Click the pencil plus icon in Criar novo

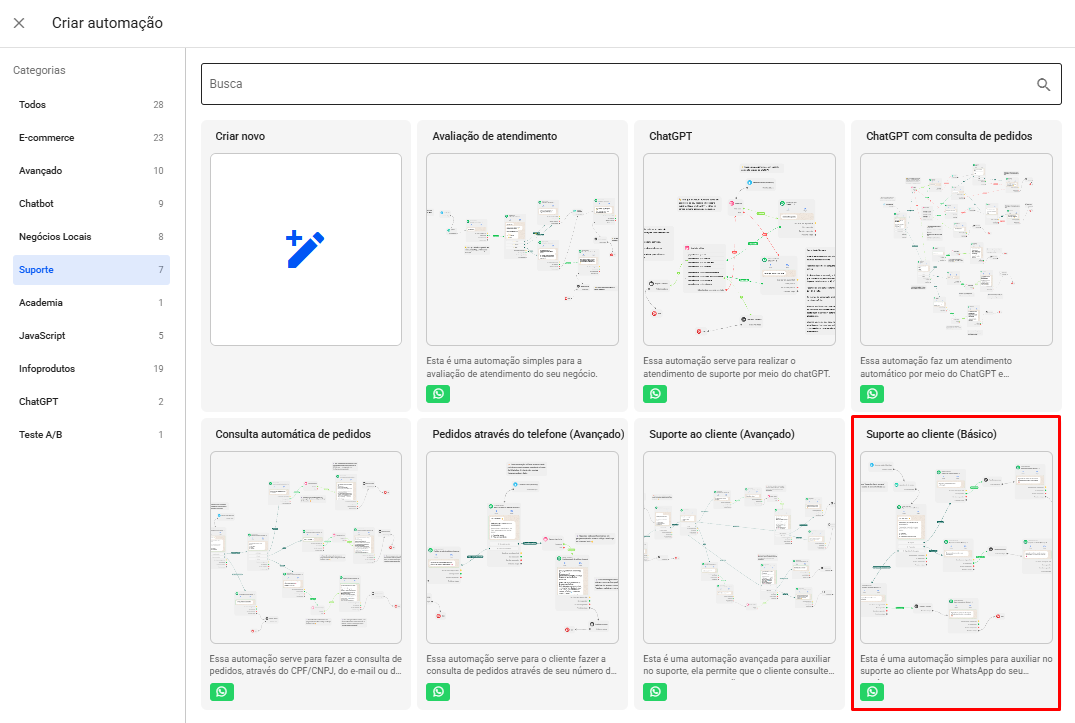(x=305, y=249)
